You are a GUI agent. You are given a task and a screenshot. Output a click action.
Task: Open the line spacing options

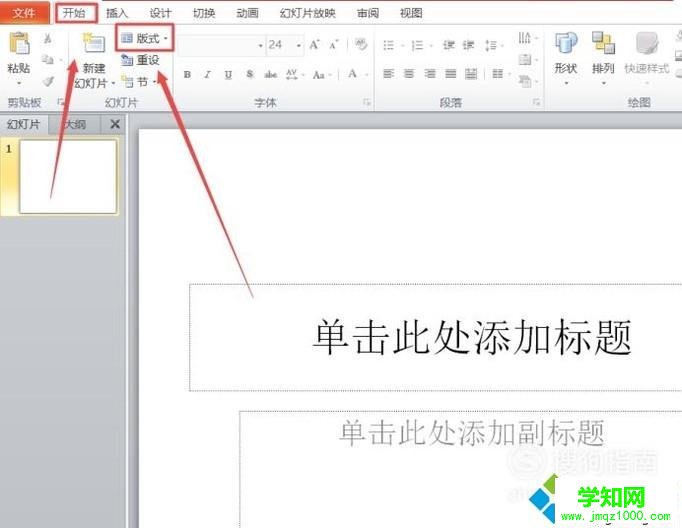coord(493,45)
